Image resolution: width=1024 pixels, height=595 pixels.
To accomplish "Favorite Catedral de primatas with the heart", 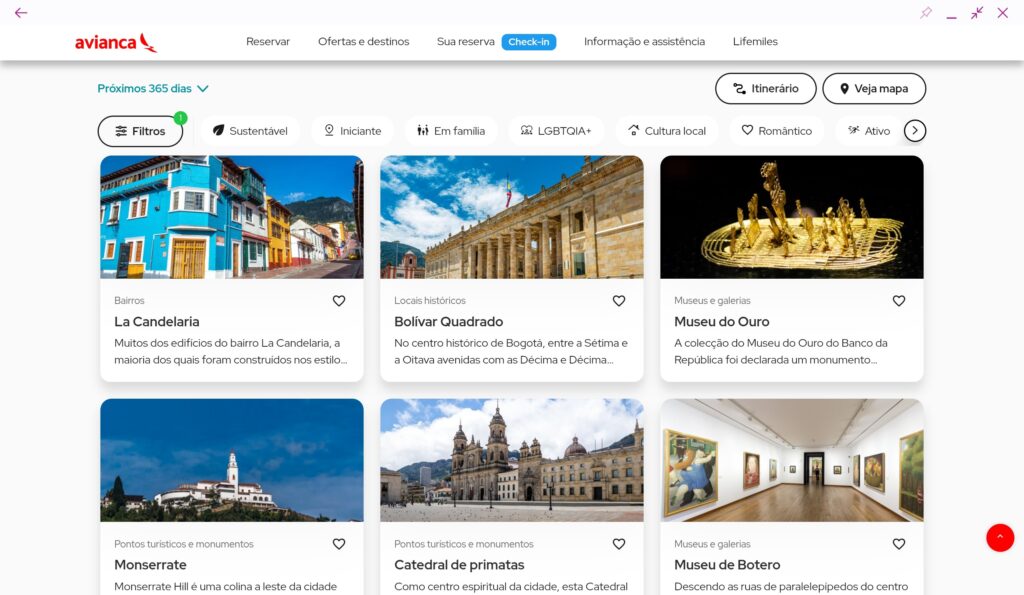I will [618, 544].
